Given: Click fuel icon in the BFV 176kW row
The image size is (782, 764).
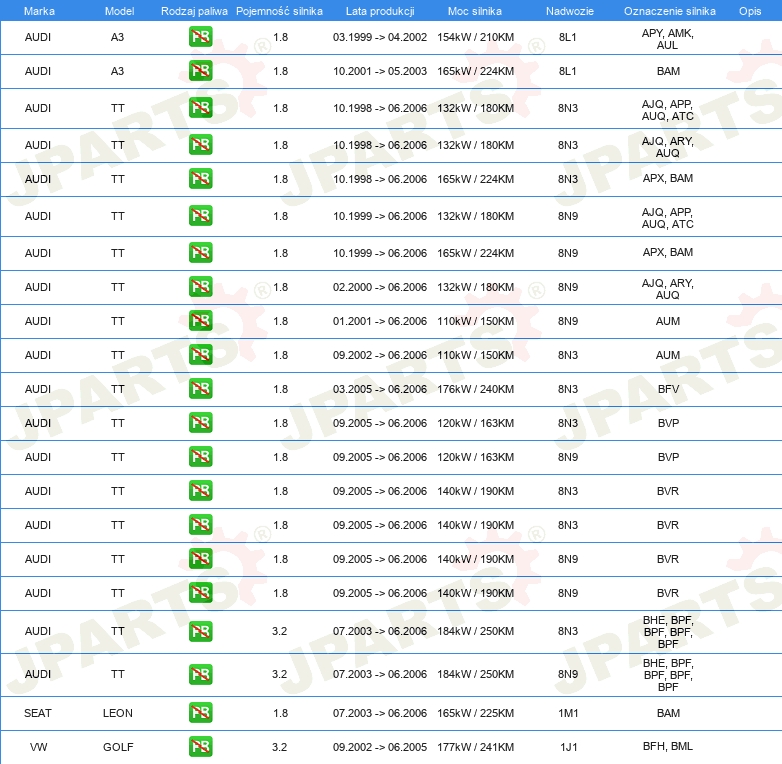Looking at the screenshot, I should (200, 388).
